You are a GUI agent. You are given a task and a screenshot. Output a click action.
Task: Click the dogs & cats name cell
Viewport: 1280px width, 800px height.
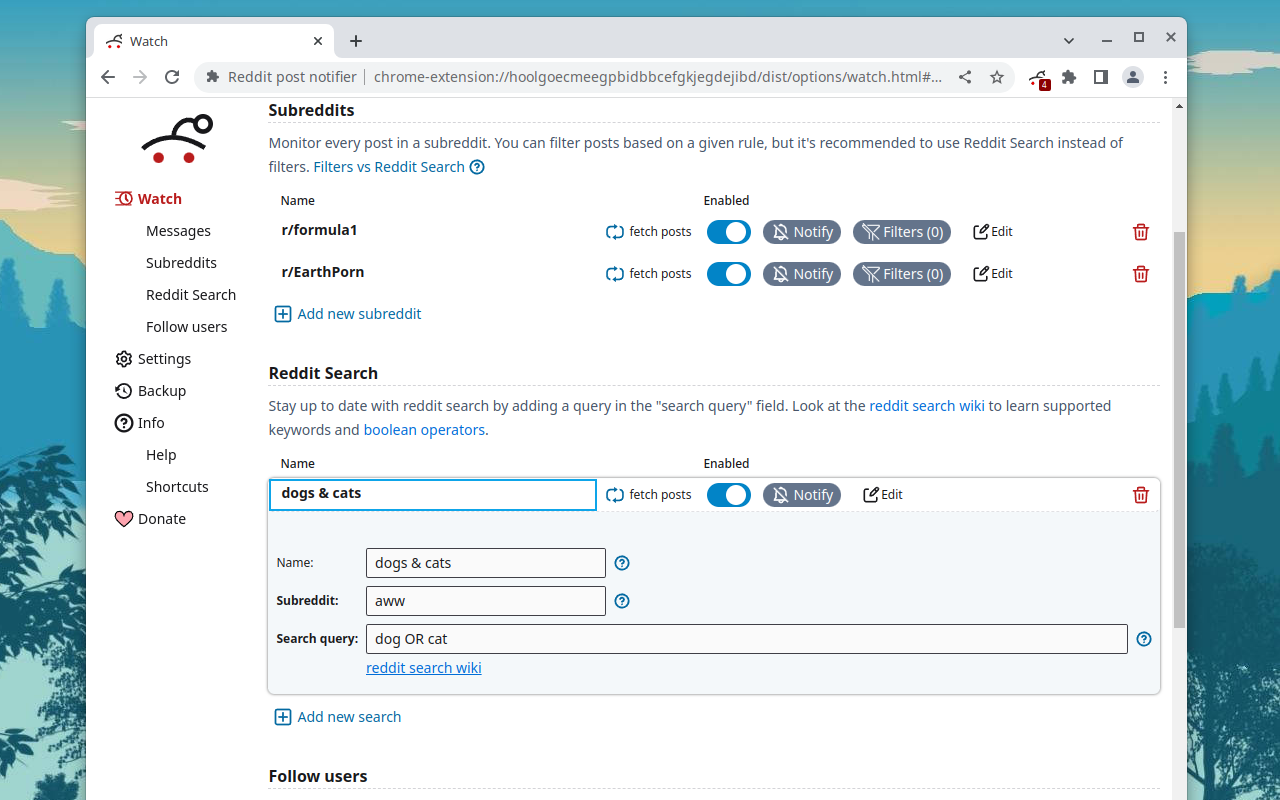coord(433,495)
